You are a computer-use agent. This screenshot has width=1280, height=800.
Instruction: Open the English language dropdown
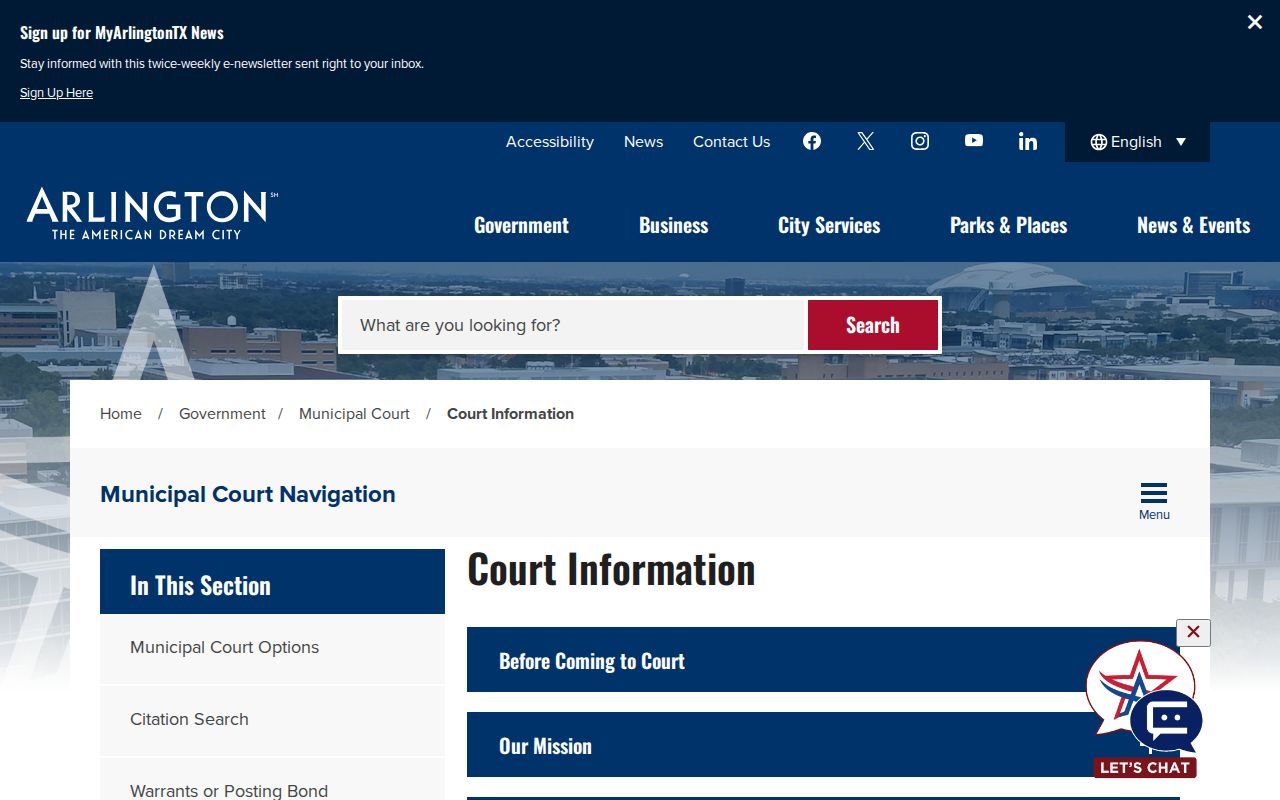pyautogui.click(x=1137, y=142)
